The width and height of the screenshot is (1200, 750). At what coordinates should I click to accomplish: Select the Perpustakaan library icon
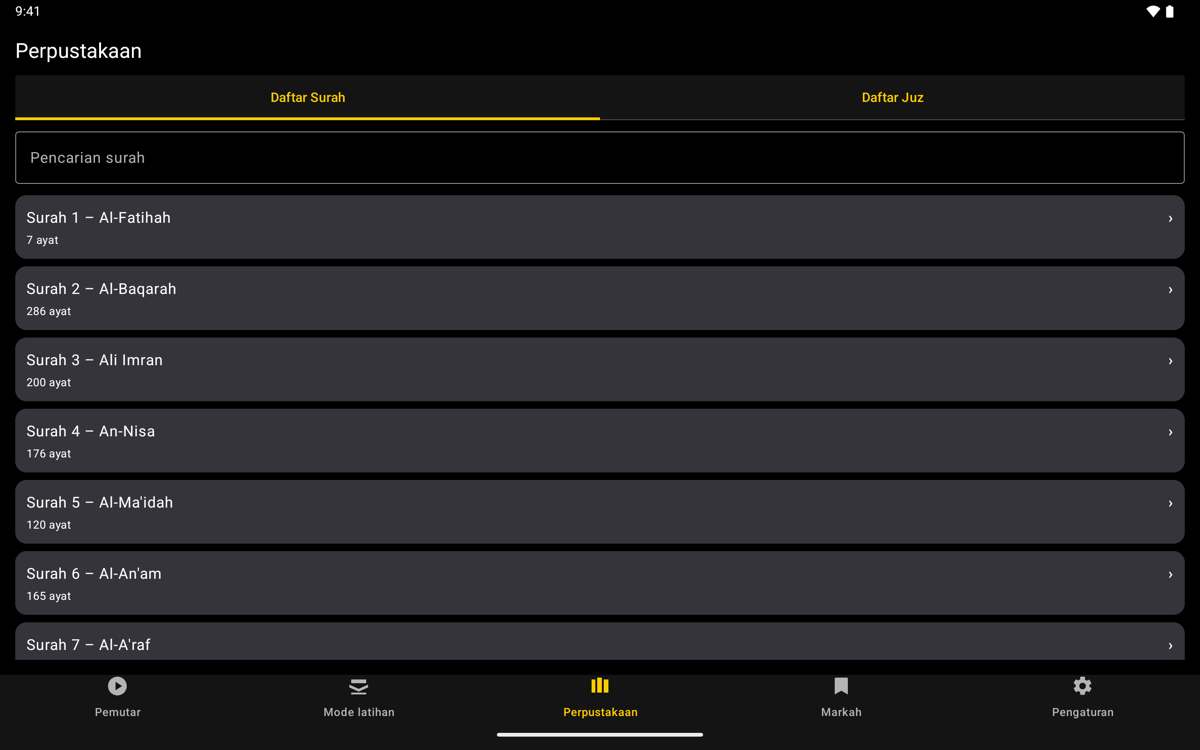pyautogui.click(x=600, y=686)
